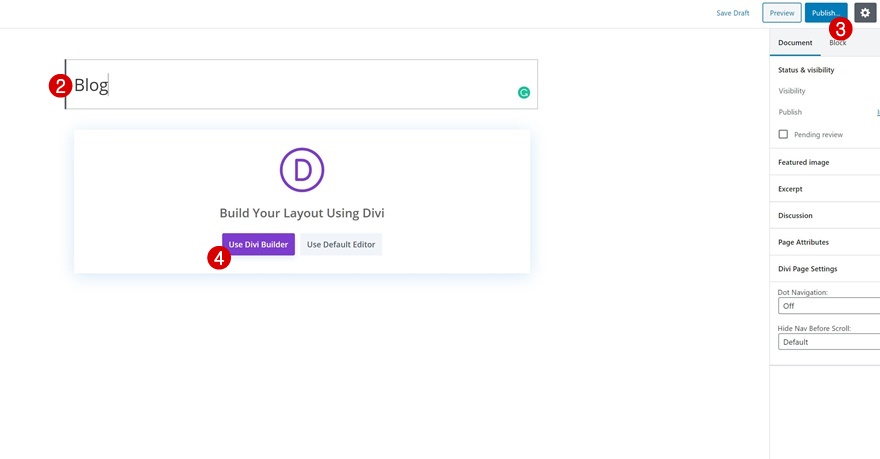The width and height of the screenshot is (880, 459).
Task: Open the Hide Nav Before Scroll dropdown
Action: [x=829, y=342]
